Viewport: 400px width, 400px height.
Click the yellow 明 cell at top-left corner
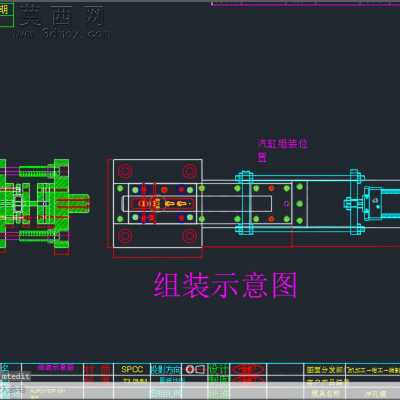click(6, 9)
